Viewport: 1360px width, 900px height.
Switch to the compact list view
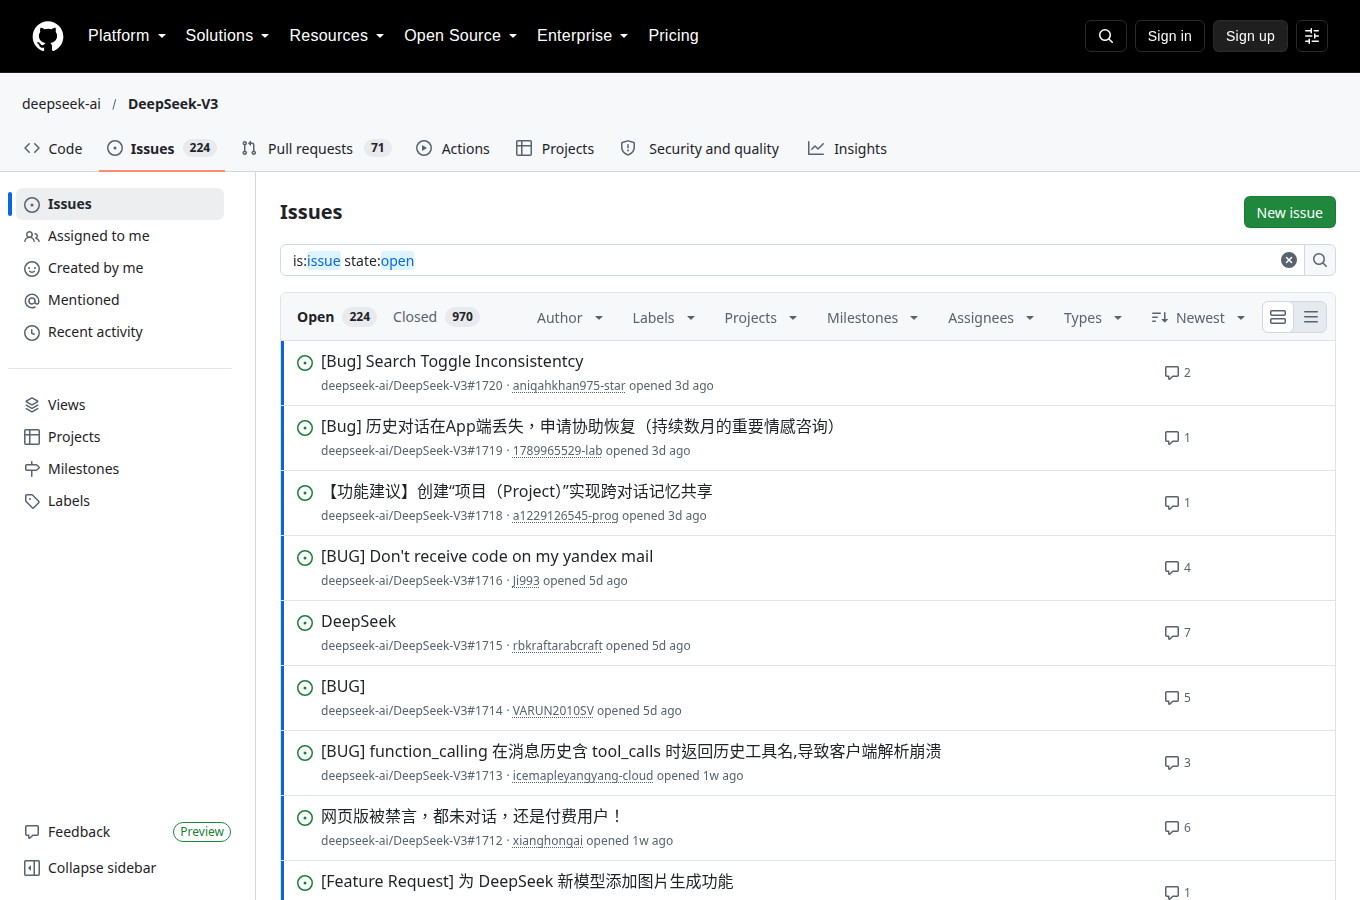1311,317
